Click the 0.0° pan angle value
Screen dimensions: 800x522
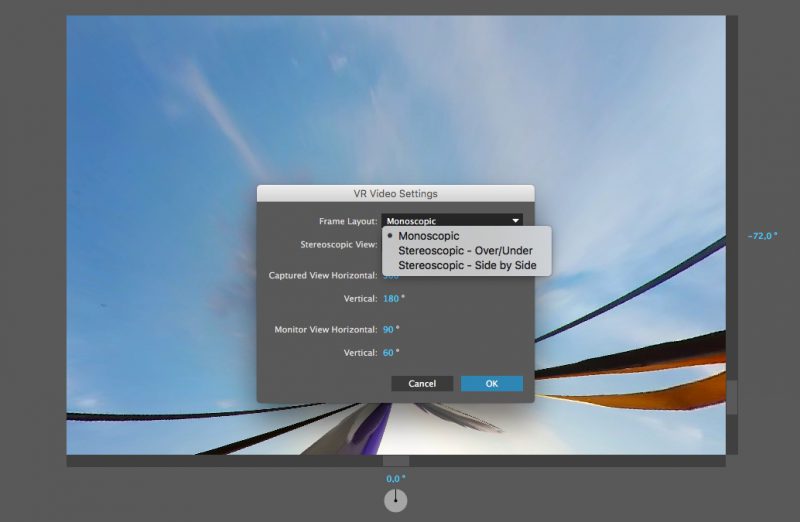click(x=396, y=479)
